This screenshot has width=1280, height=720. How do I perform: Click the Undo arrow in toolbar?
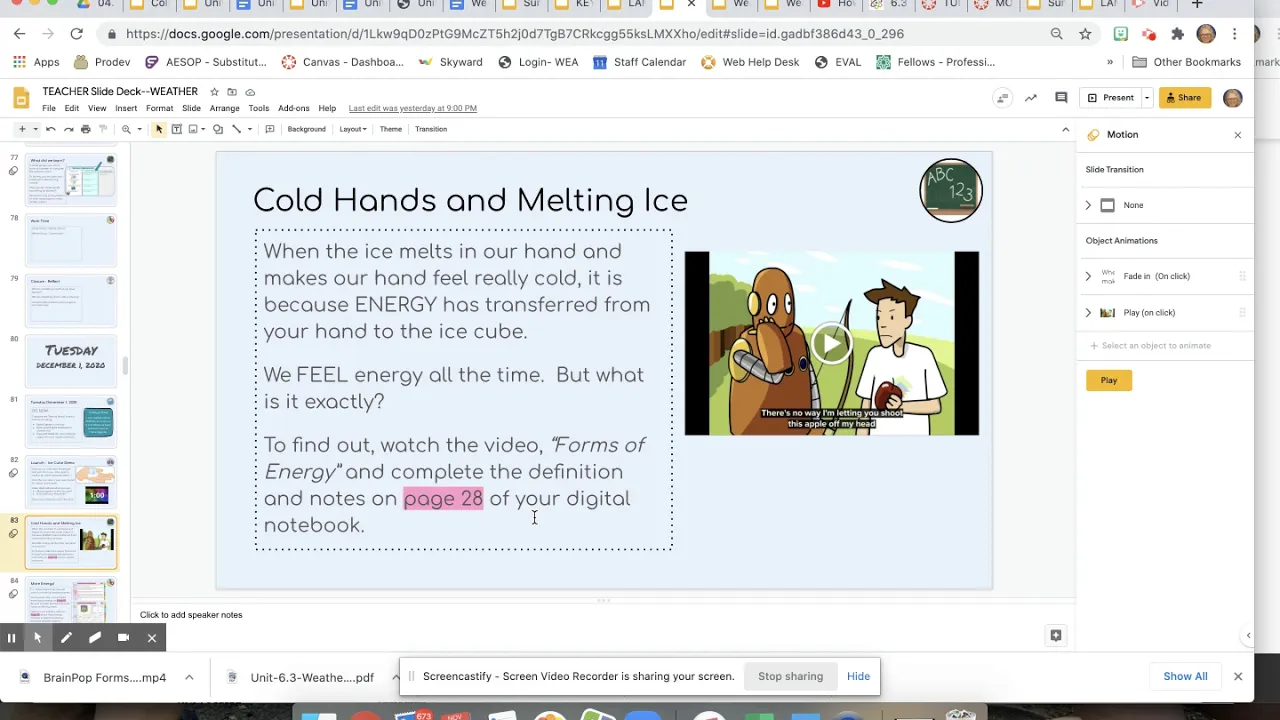51,129
